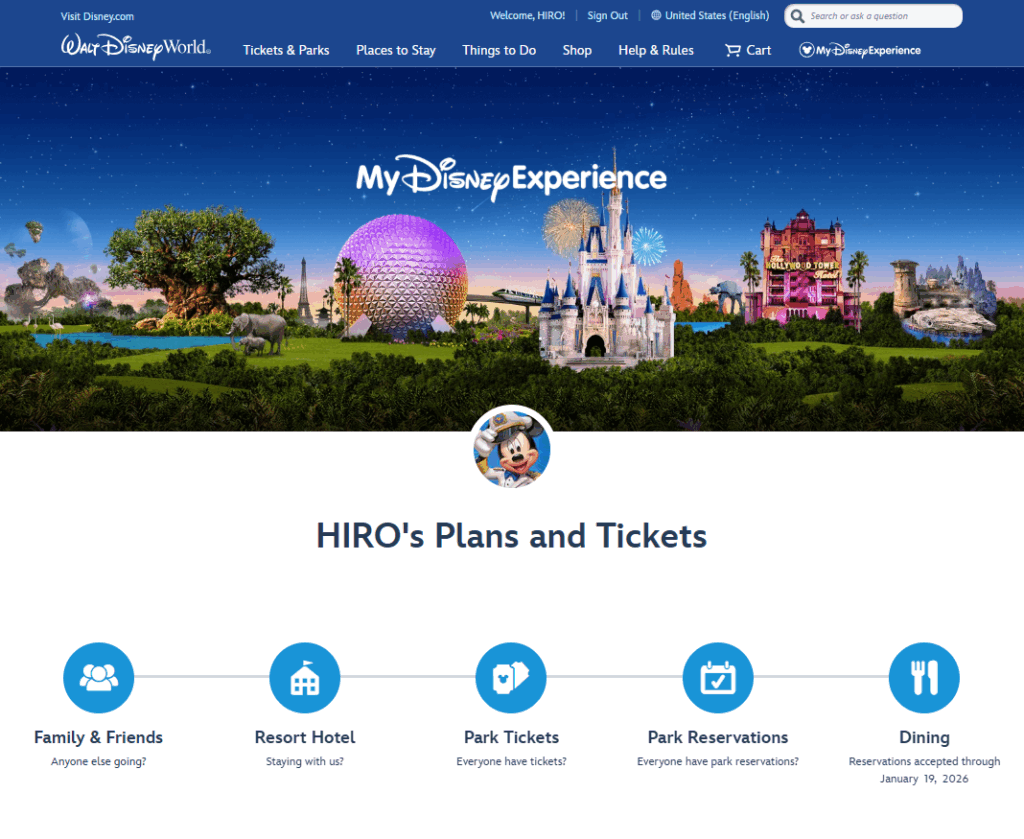
Task: Open the Dining fork and knife icon
Action: point(924,678)
